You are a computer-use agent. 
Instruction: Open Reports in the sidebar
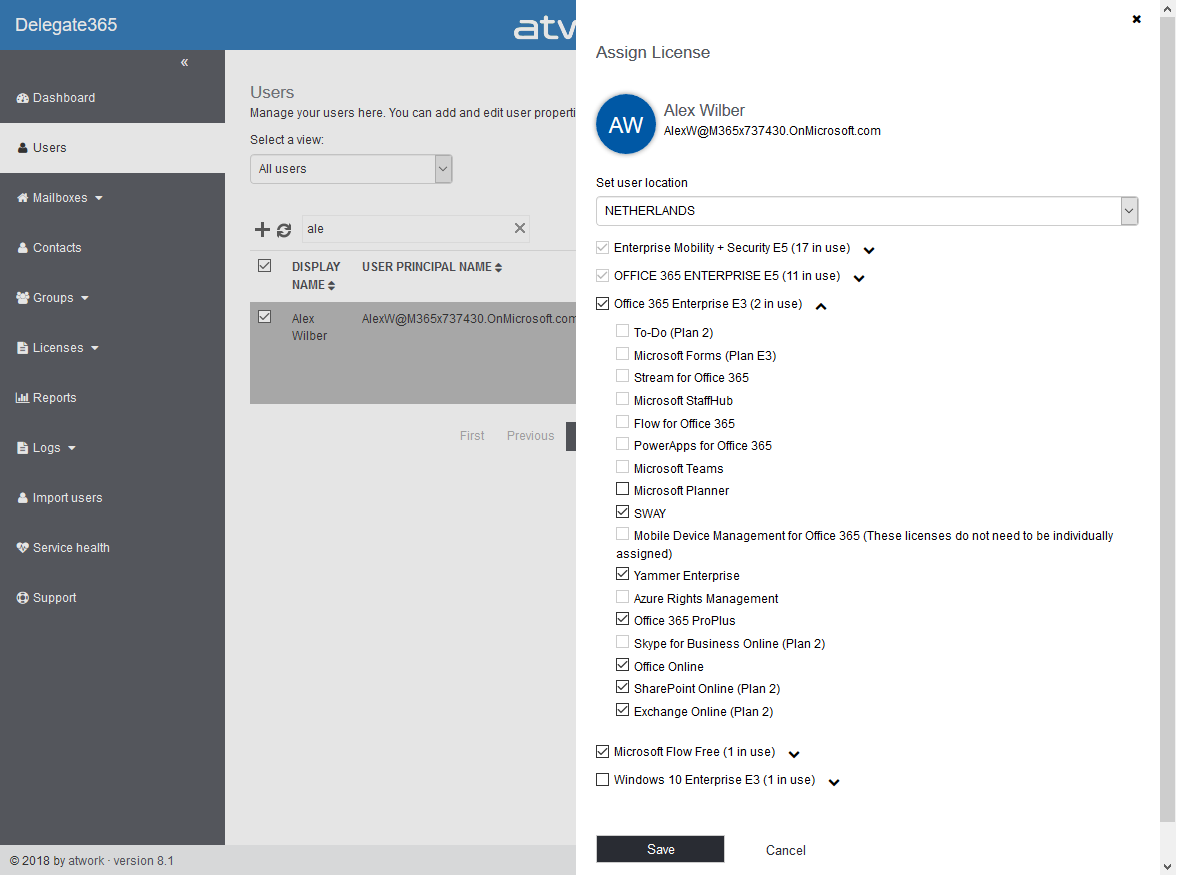tap(55, 398)
